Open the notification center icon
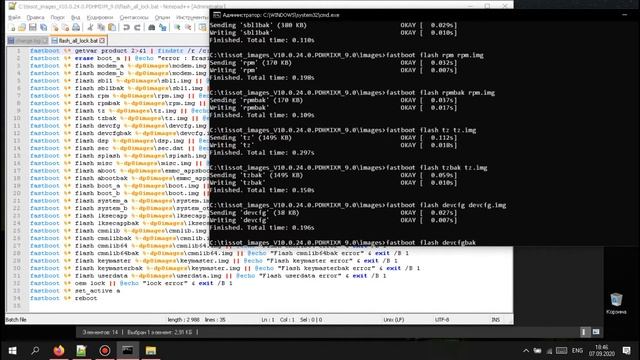Image resolution: width=640 pixels, height=360 pixels. (x=627, y=351)
